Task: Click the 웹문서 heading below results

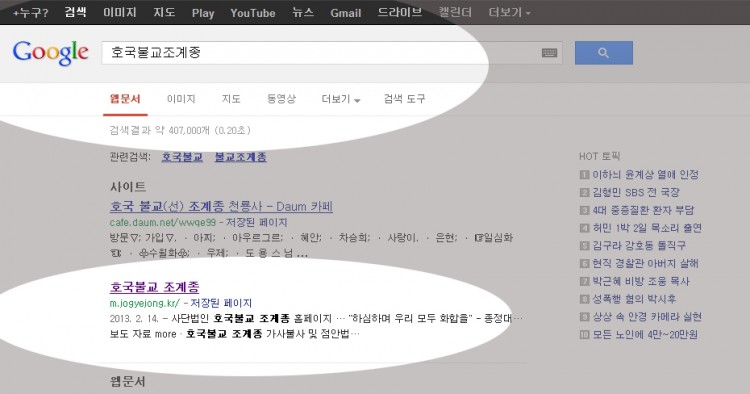Action: [128, 382]
